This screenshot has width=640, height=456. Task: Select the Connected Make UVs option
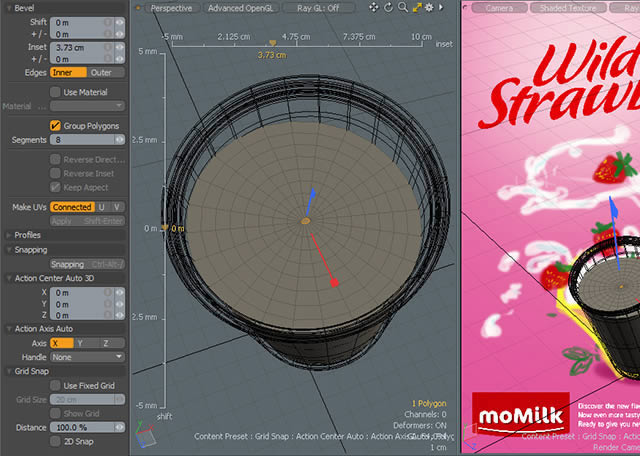coord(72,207)
